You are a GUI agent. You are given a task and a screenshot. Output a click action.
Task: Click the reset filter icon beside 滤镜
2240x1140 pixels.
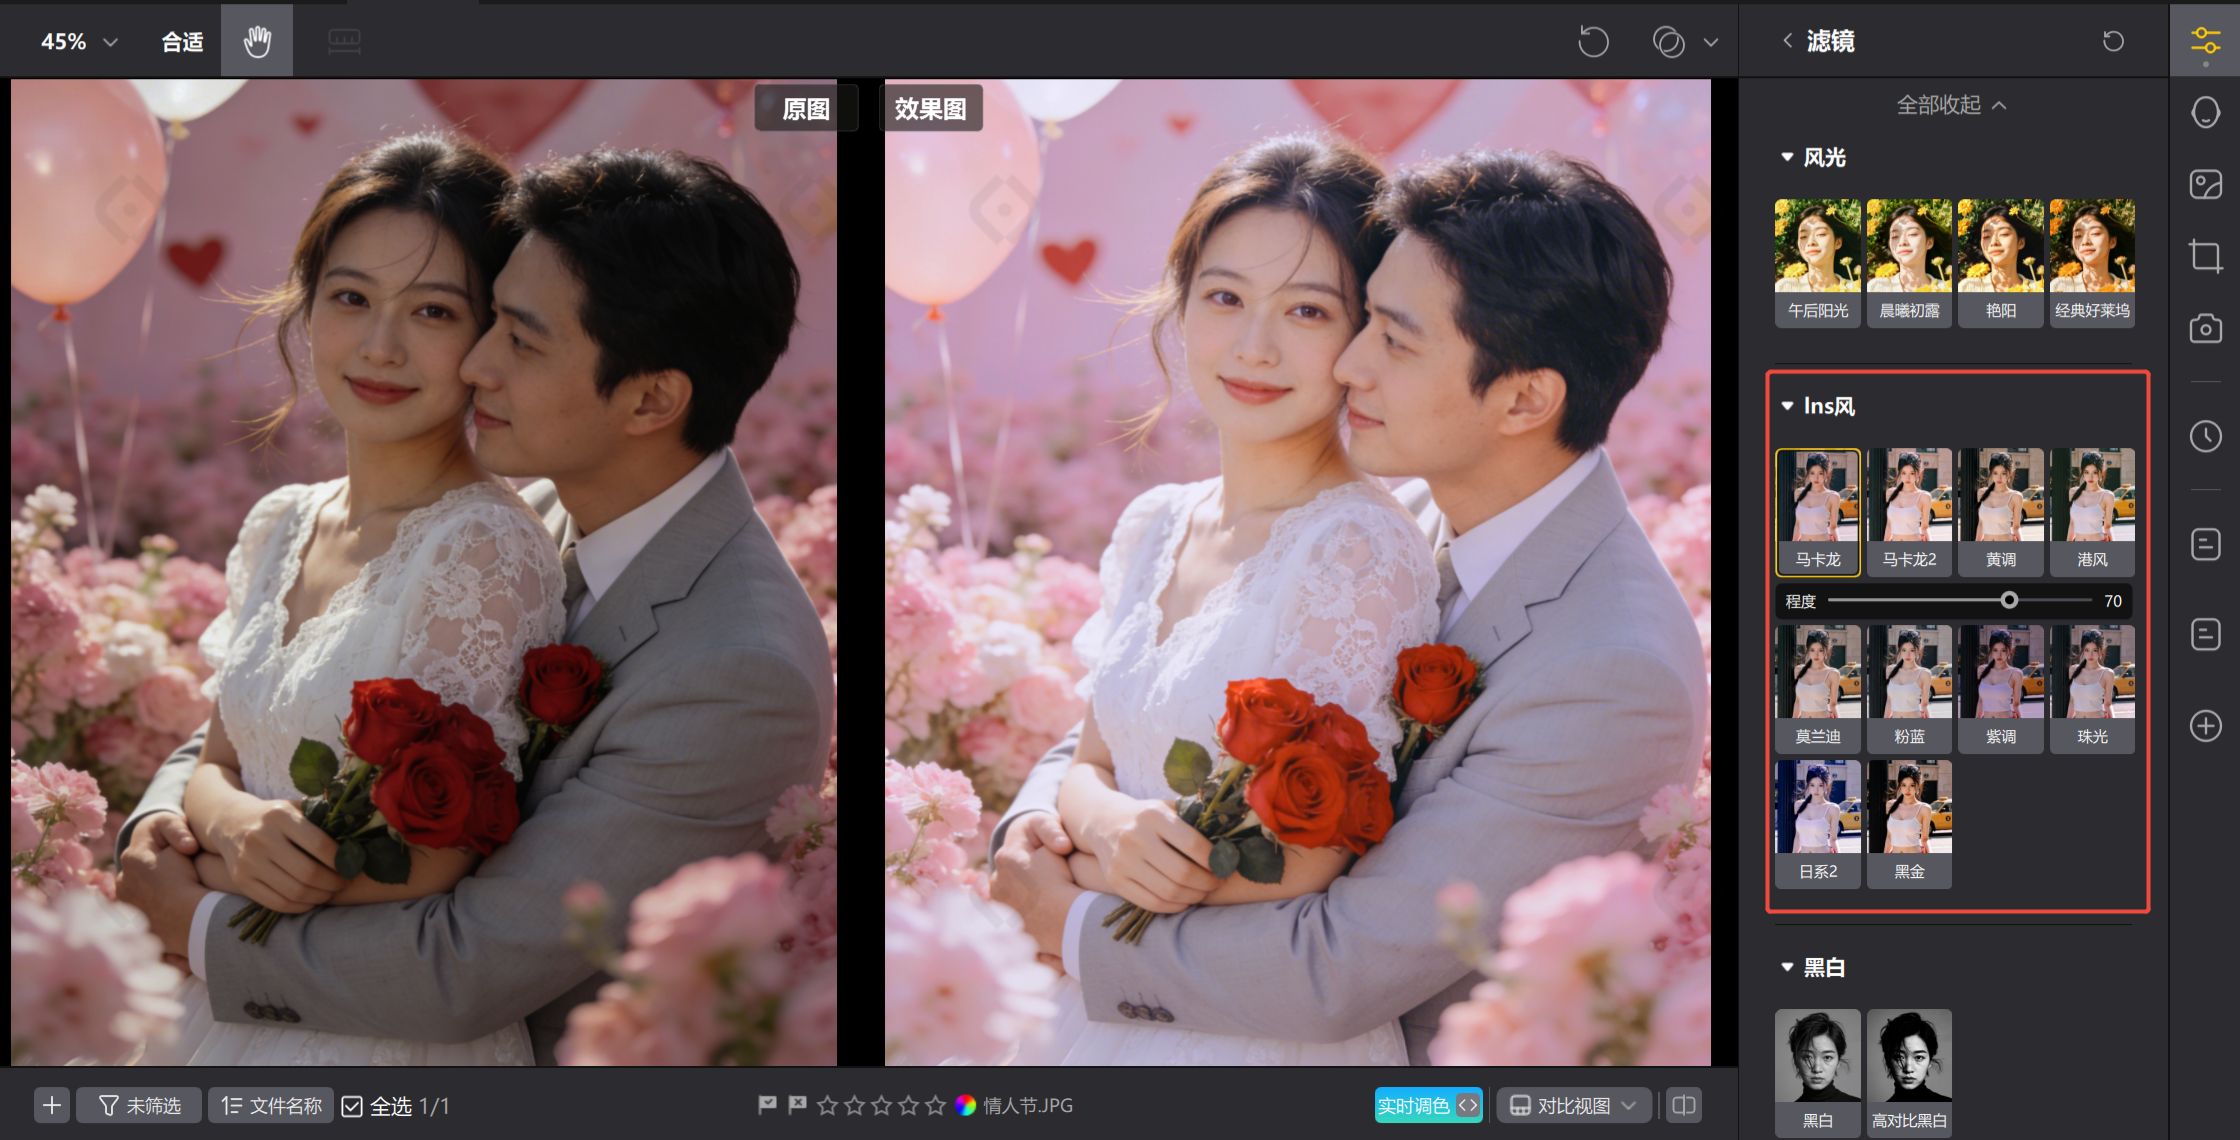click(2113, 41)
